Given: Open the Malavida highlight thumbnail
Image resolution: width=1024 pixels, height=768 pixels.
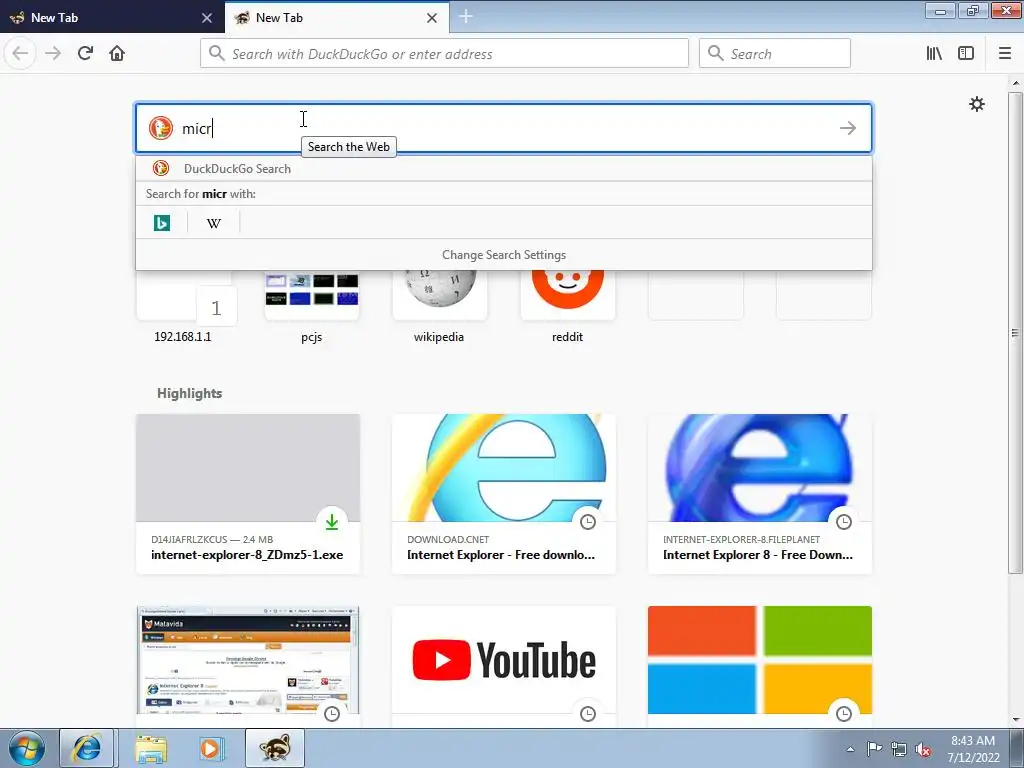Looking at the screenshot, I should point(248,661).
